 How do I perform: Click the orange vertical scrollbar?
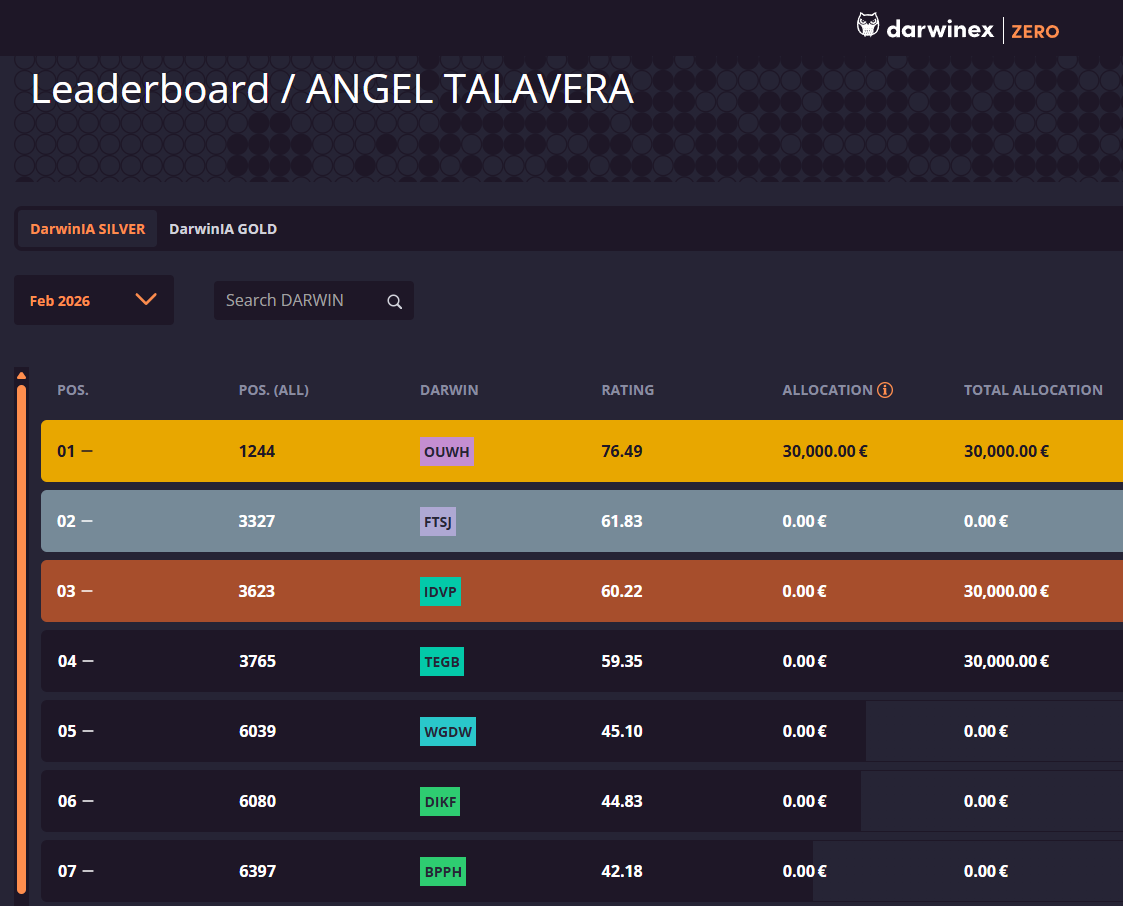(x=21, y=639)
